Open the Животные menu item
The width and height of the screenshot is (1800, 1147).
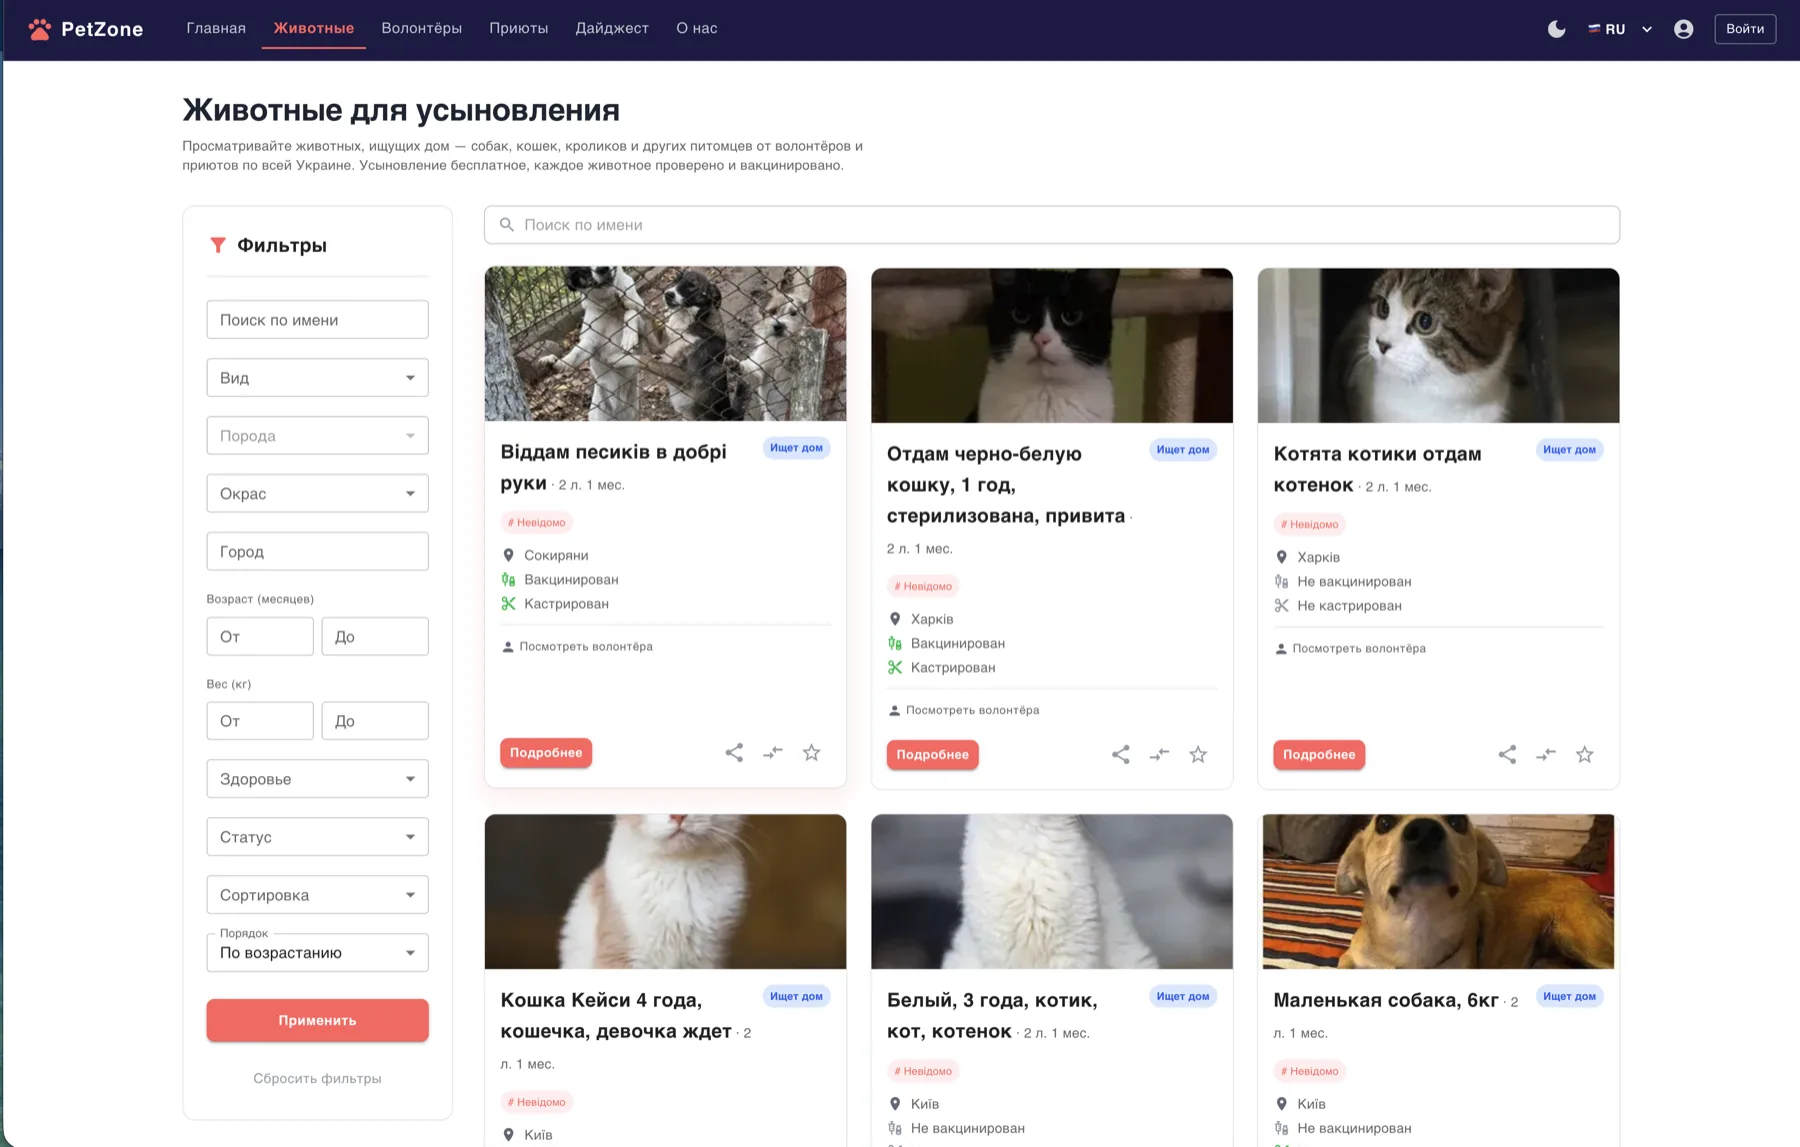[x=314, y=28]
